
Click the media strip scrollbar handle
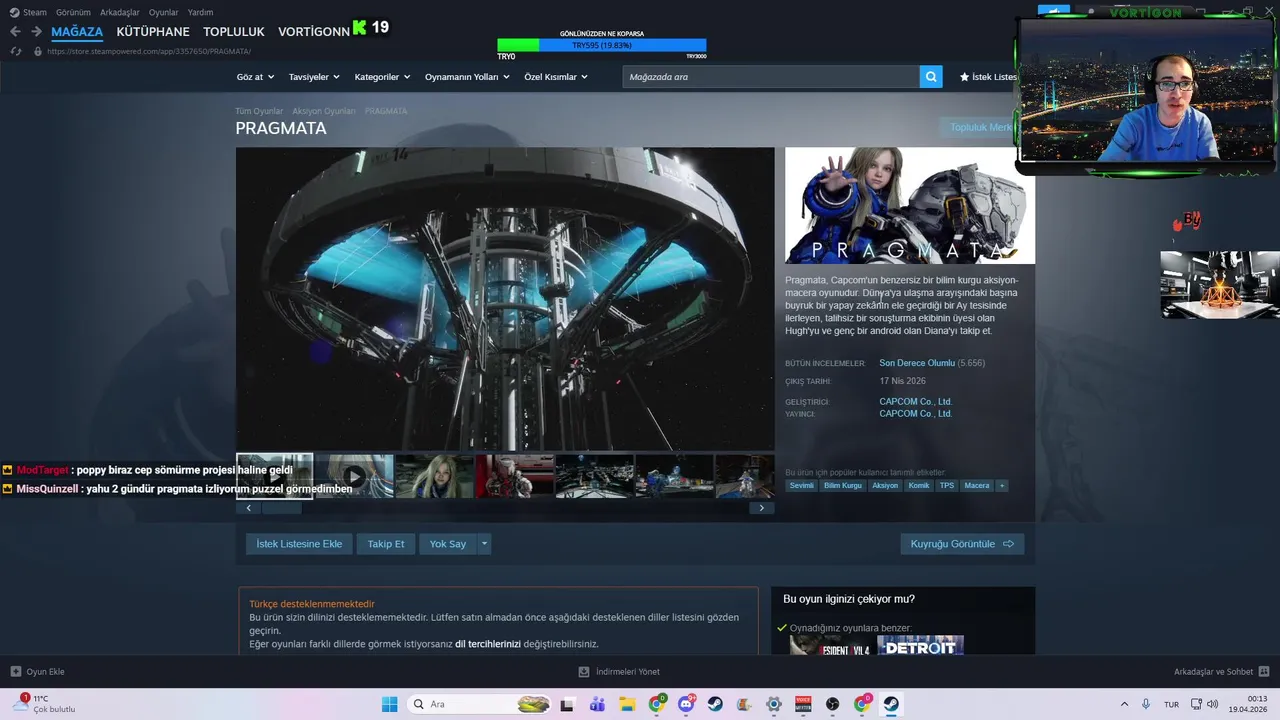[x=281, y=508]
